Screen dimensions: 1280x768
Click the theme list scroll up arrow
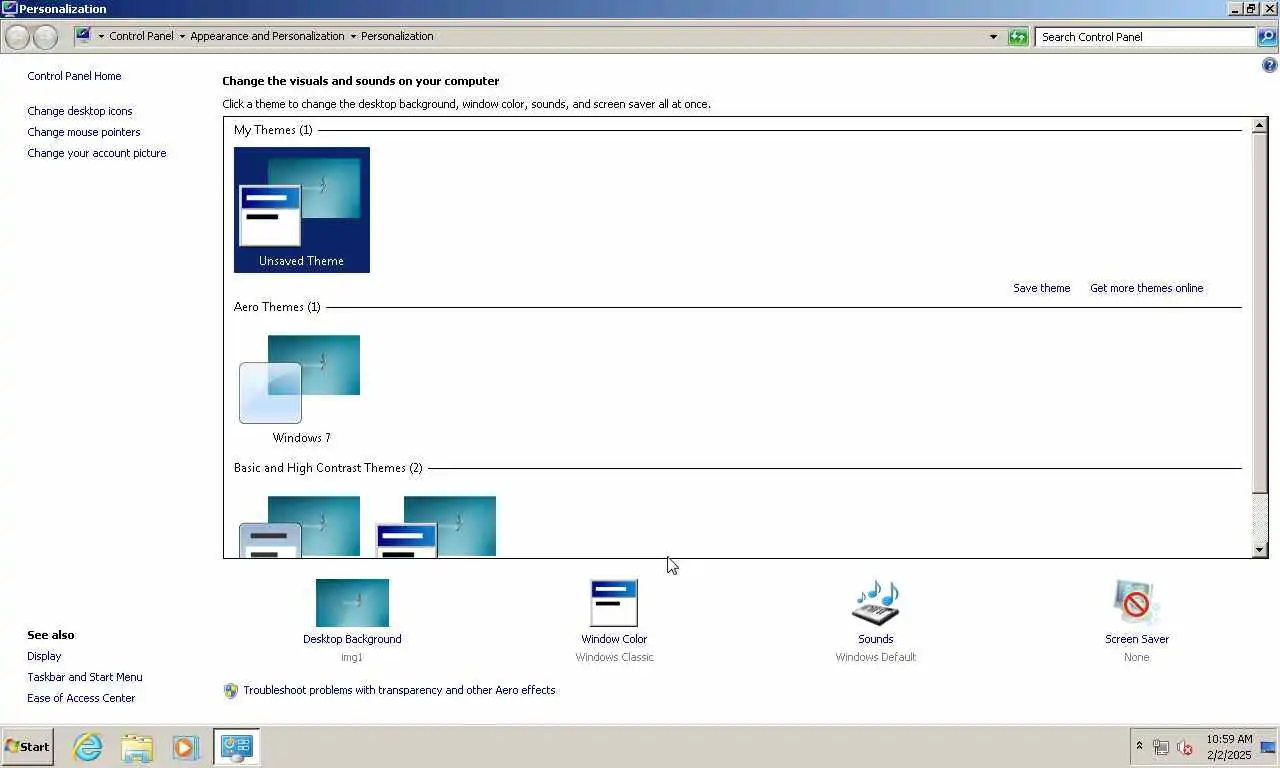[1260, 125]
